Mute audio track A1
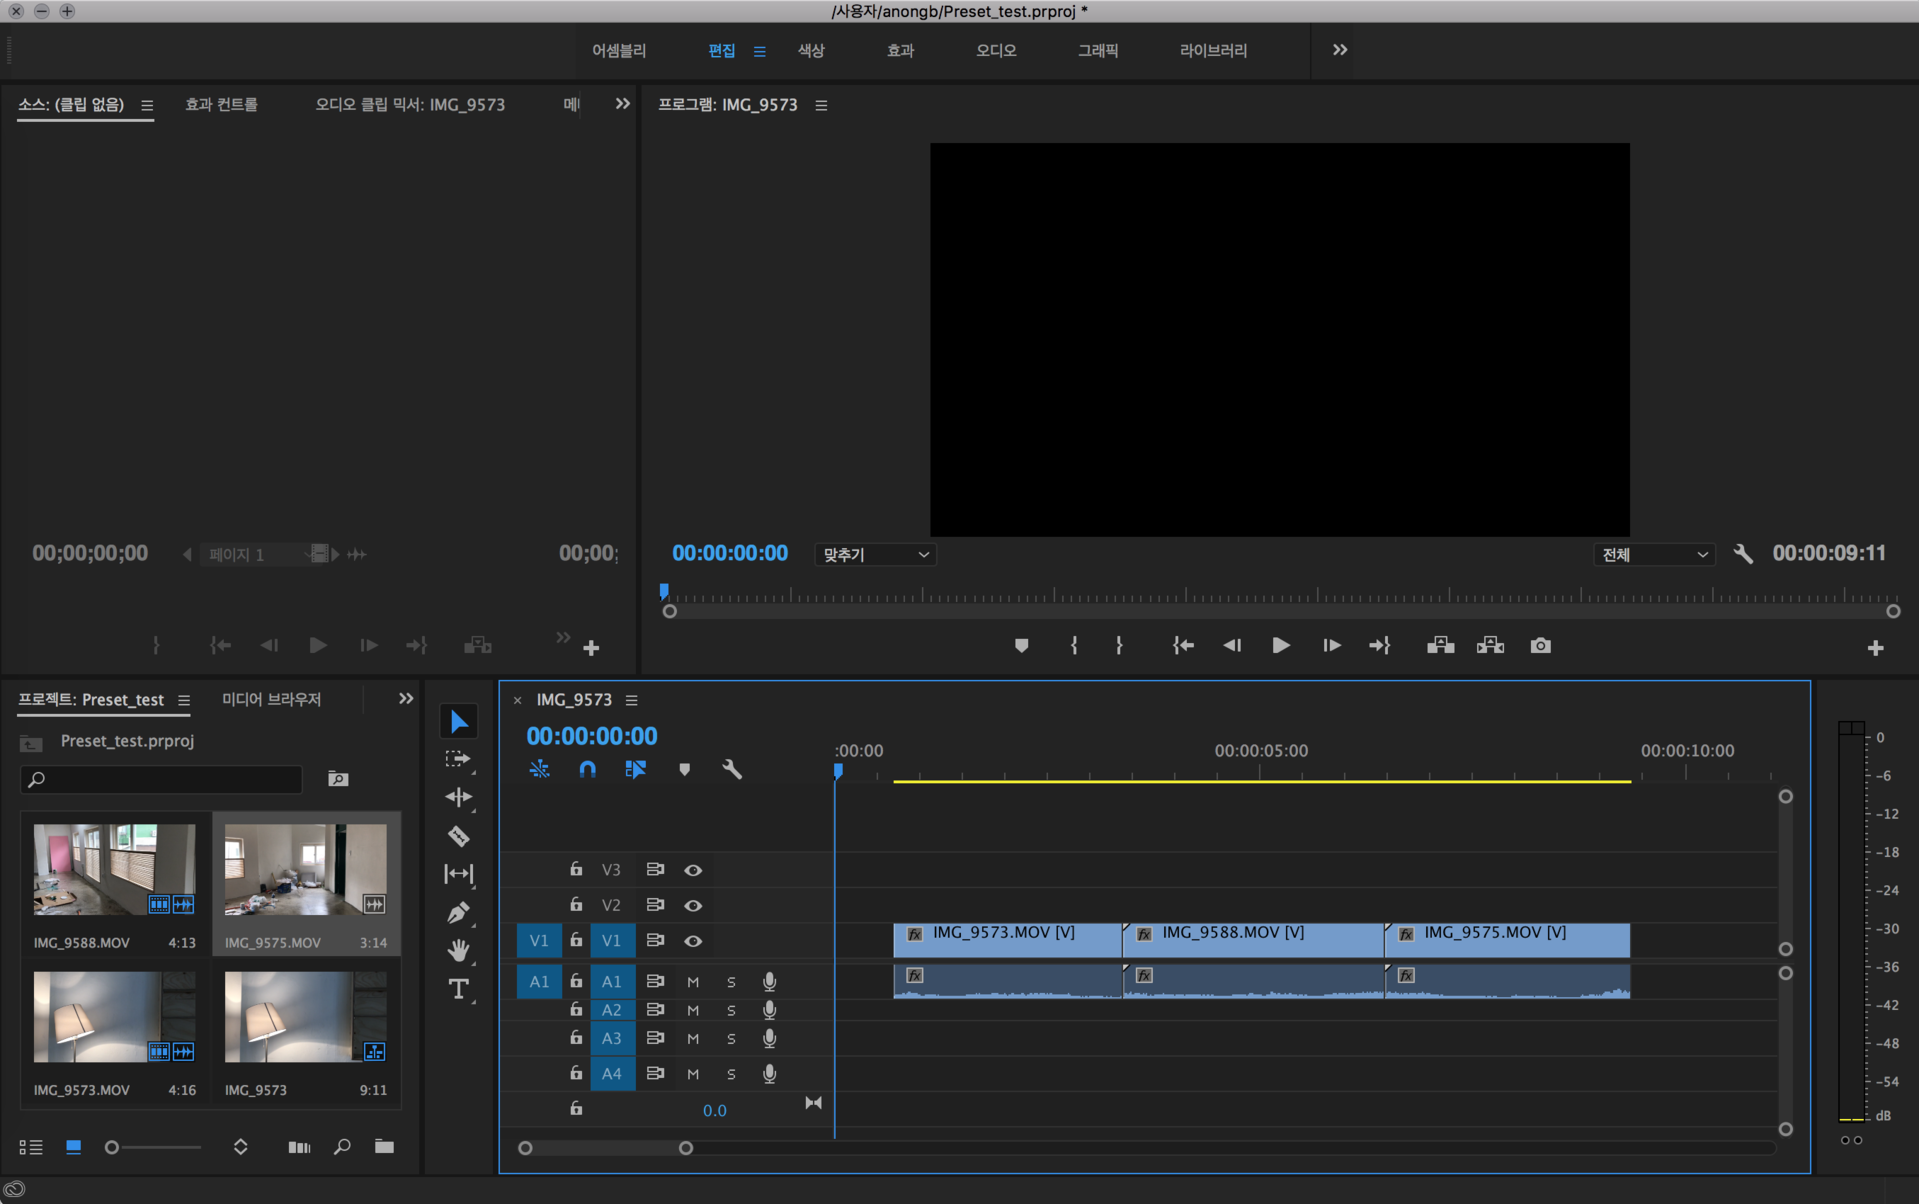1919x1204 pixels. tap(693, 982)
